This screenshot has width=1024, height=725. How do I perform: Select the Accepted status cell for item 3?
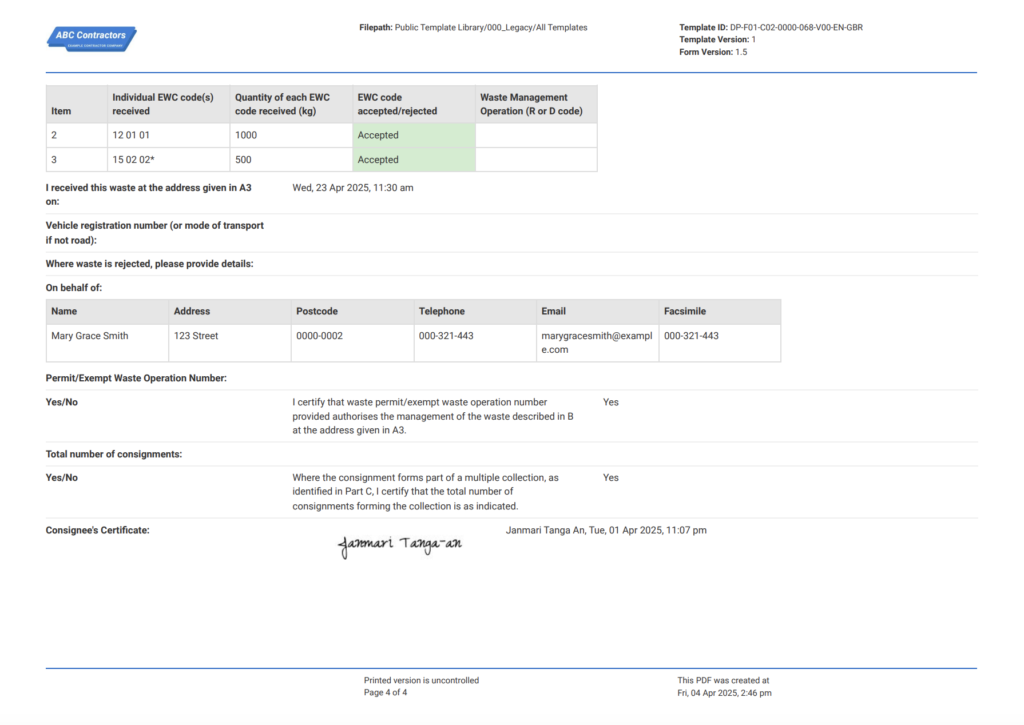point(413,159)
